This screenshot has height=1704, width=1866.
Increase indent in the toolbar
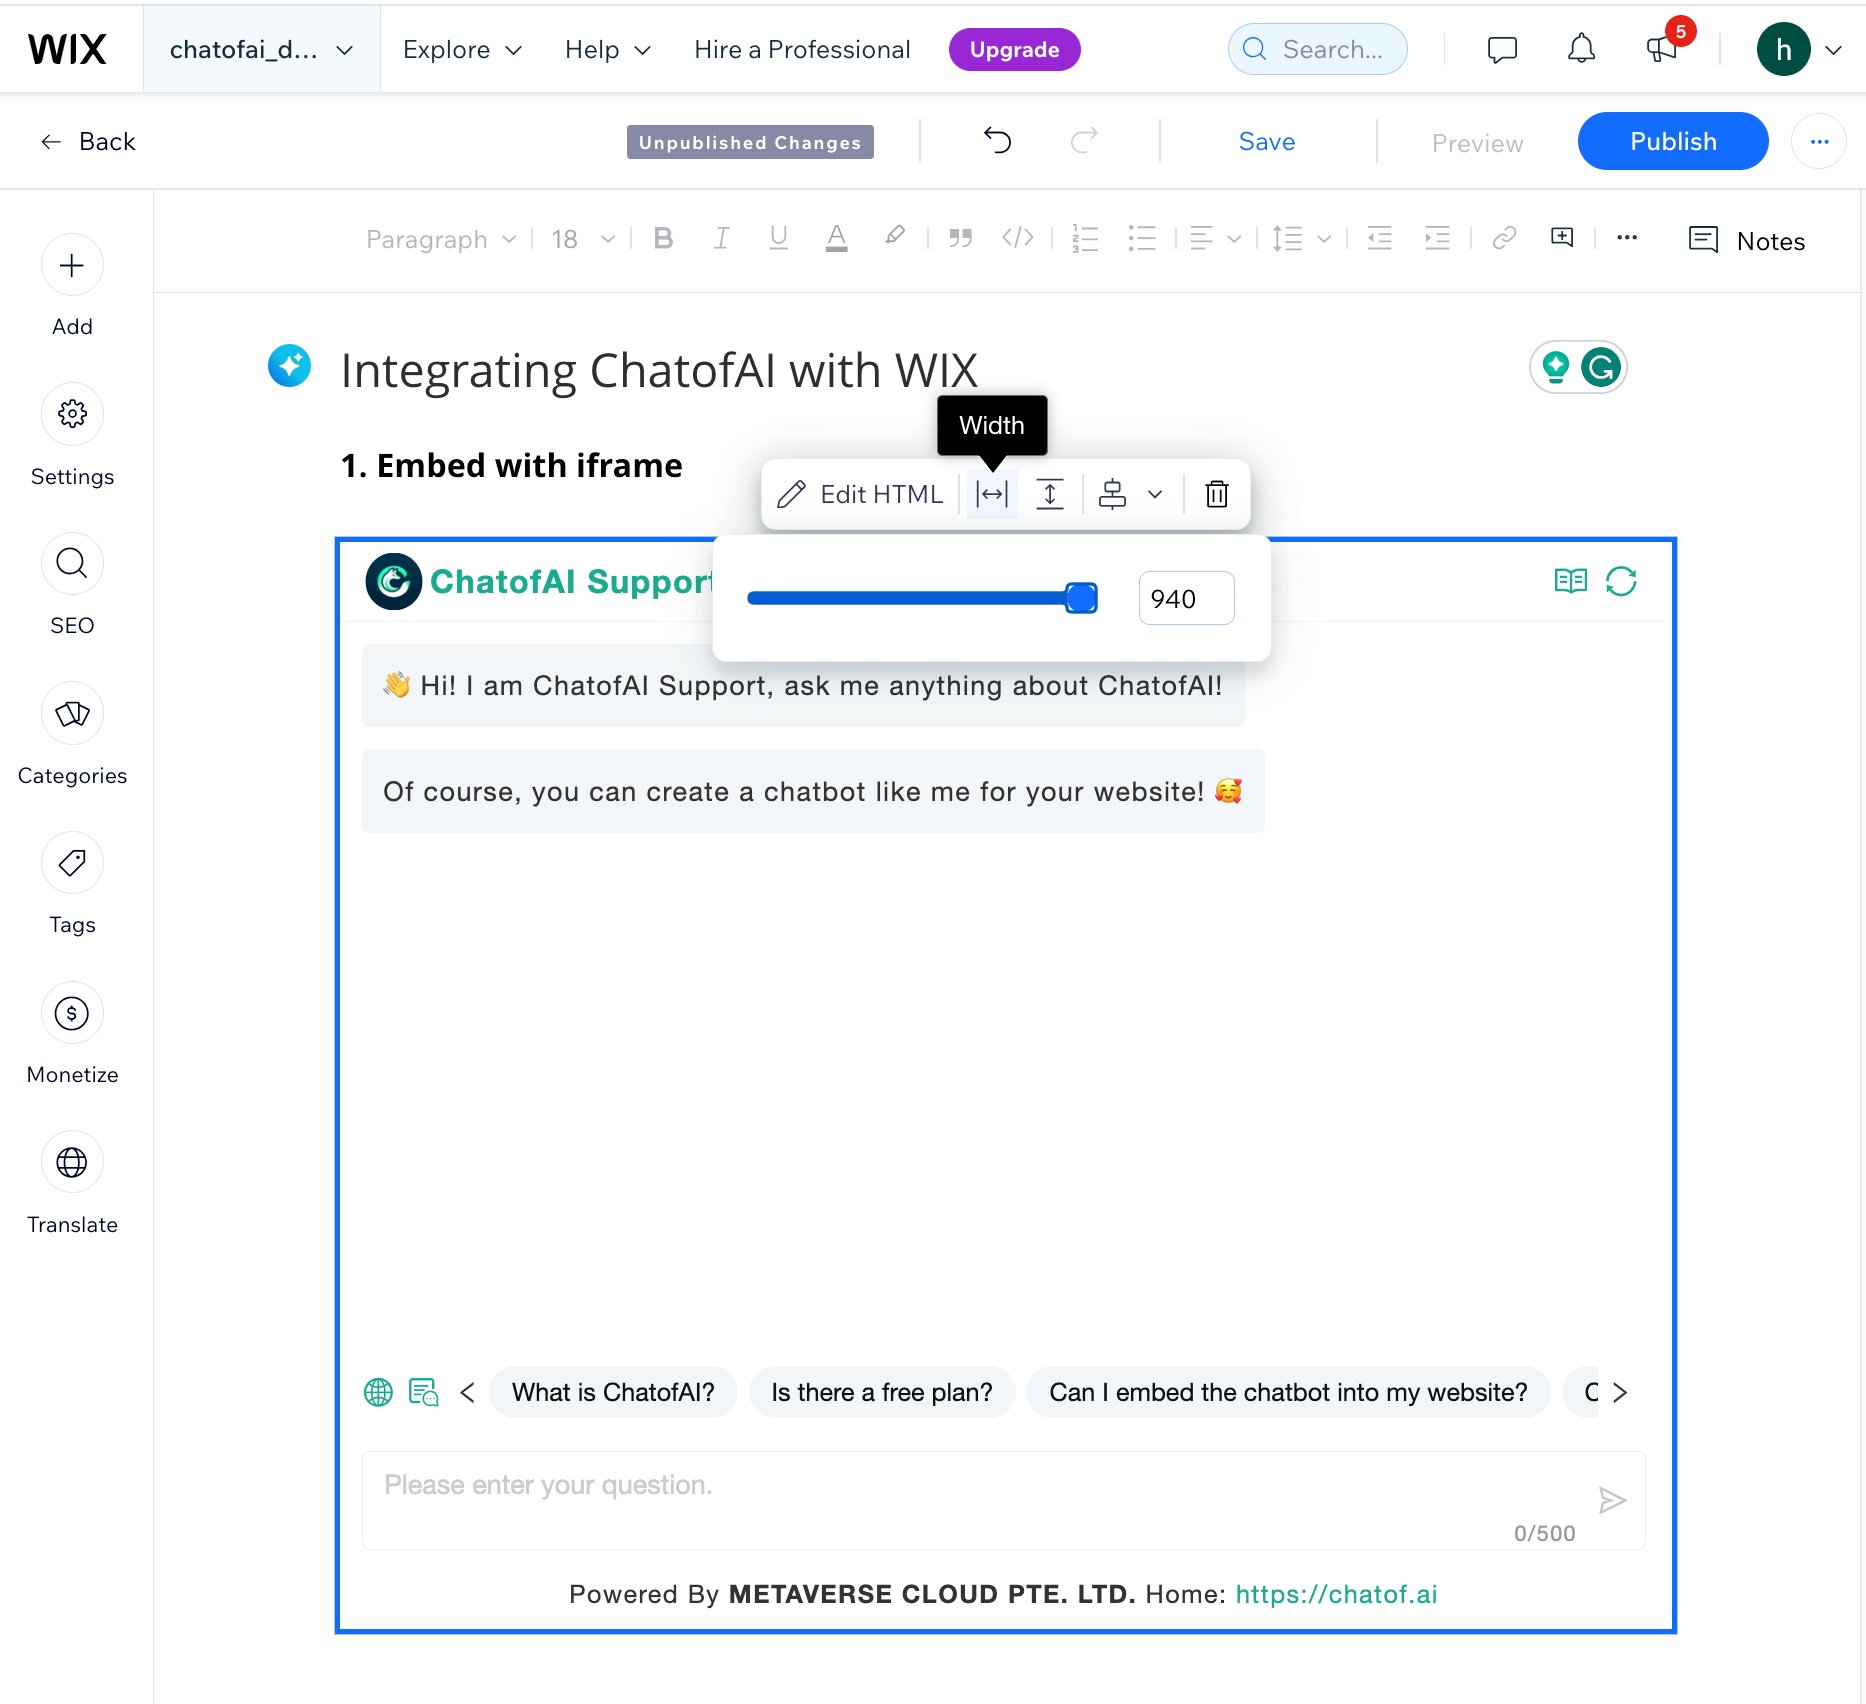pyautogui.click(x=1437, y=238)
